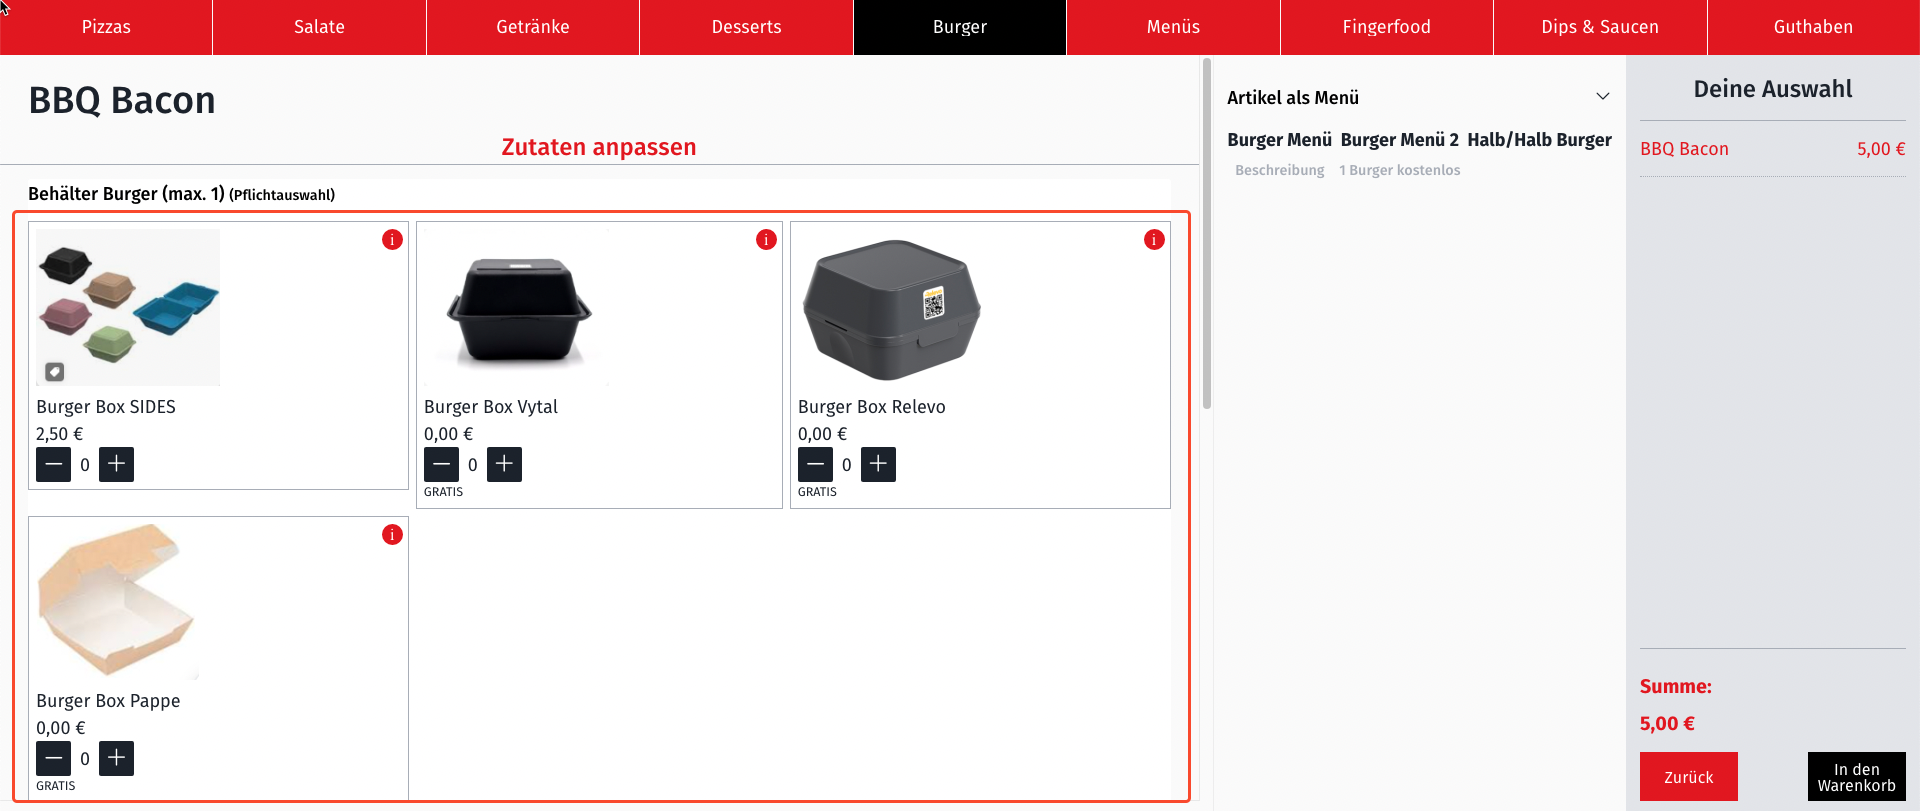Click Zurück button

[1688, 777]
